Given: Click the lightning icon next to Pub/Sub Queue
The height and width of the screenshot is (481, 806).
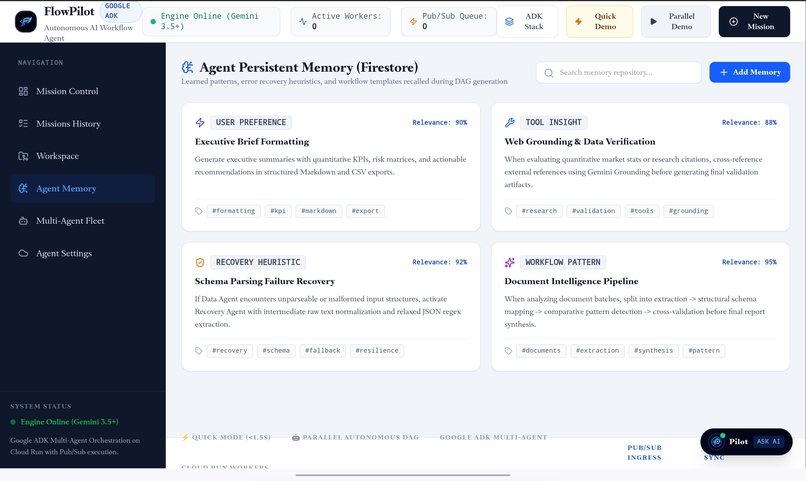Looking at the screenshot, I should click(x=413, y=22).
